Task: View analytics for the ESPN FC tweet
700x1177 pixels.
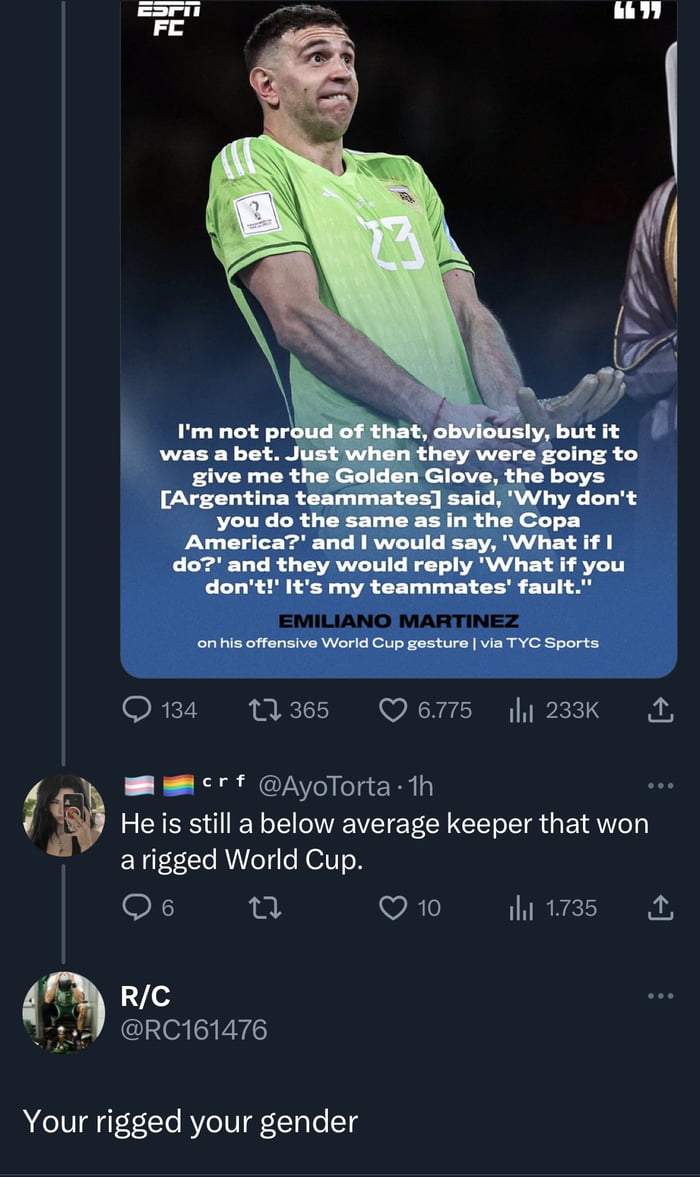Action: tap(520, 710)
